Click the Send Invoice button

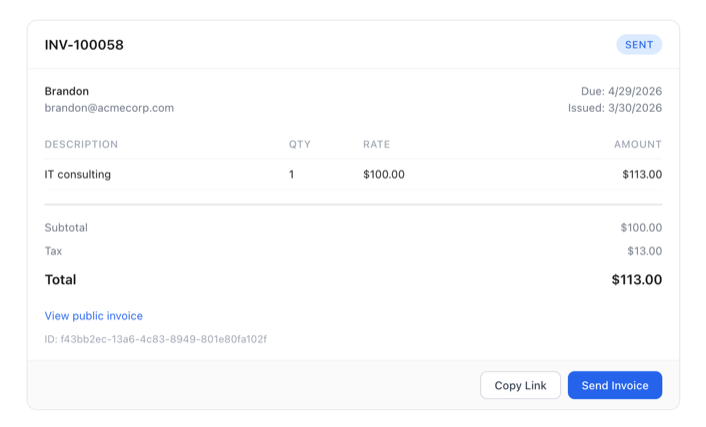[614, 385]
